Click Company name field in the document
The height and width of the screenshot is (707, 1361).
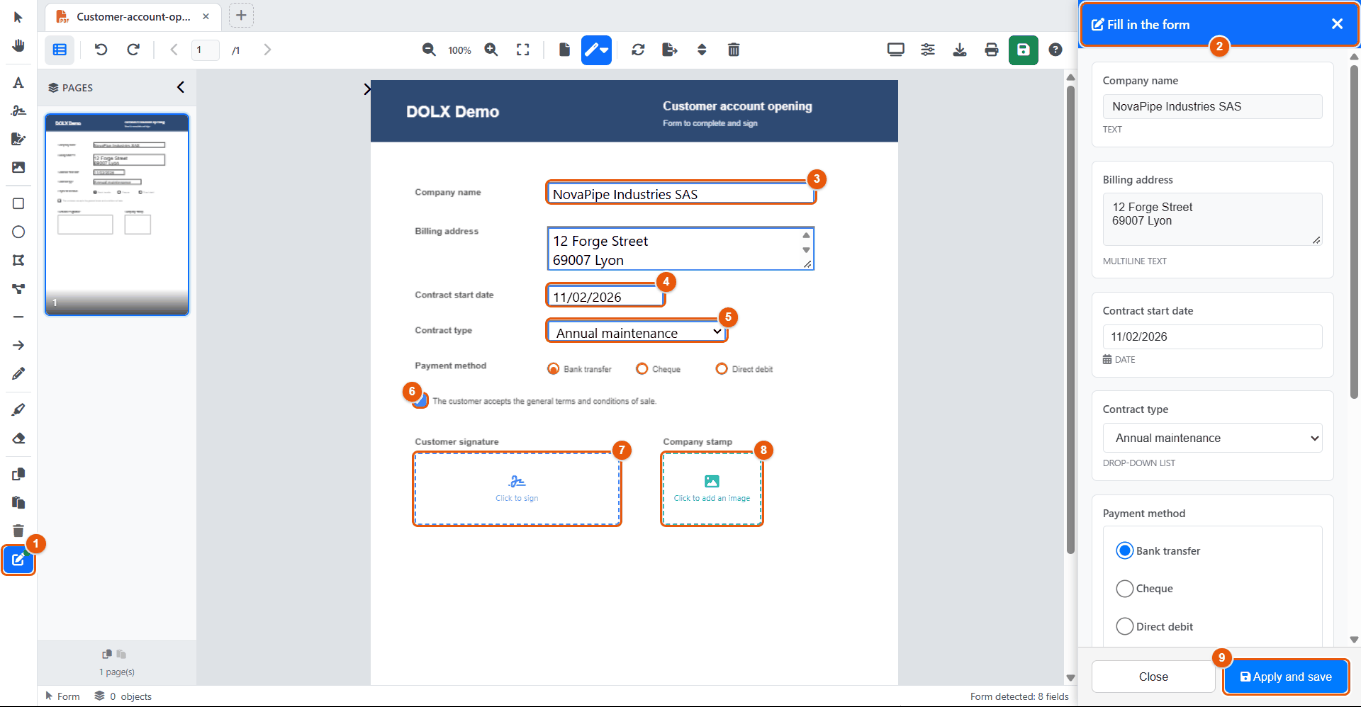point(681,193)
